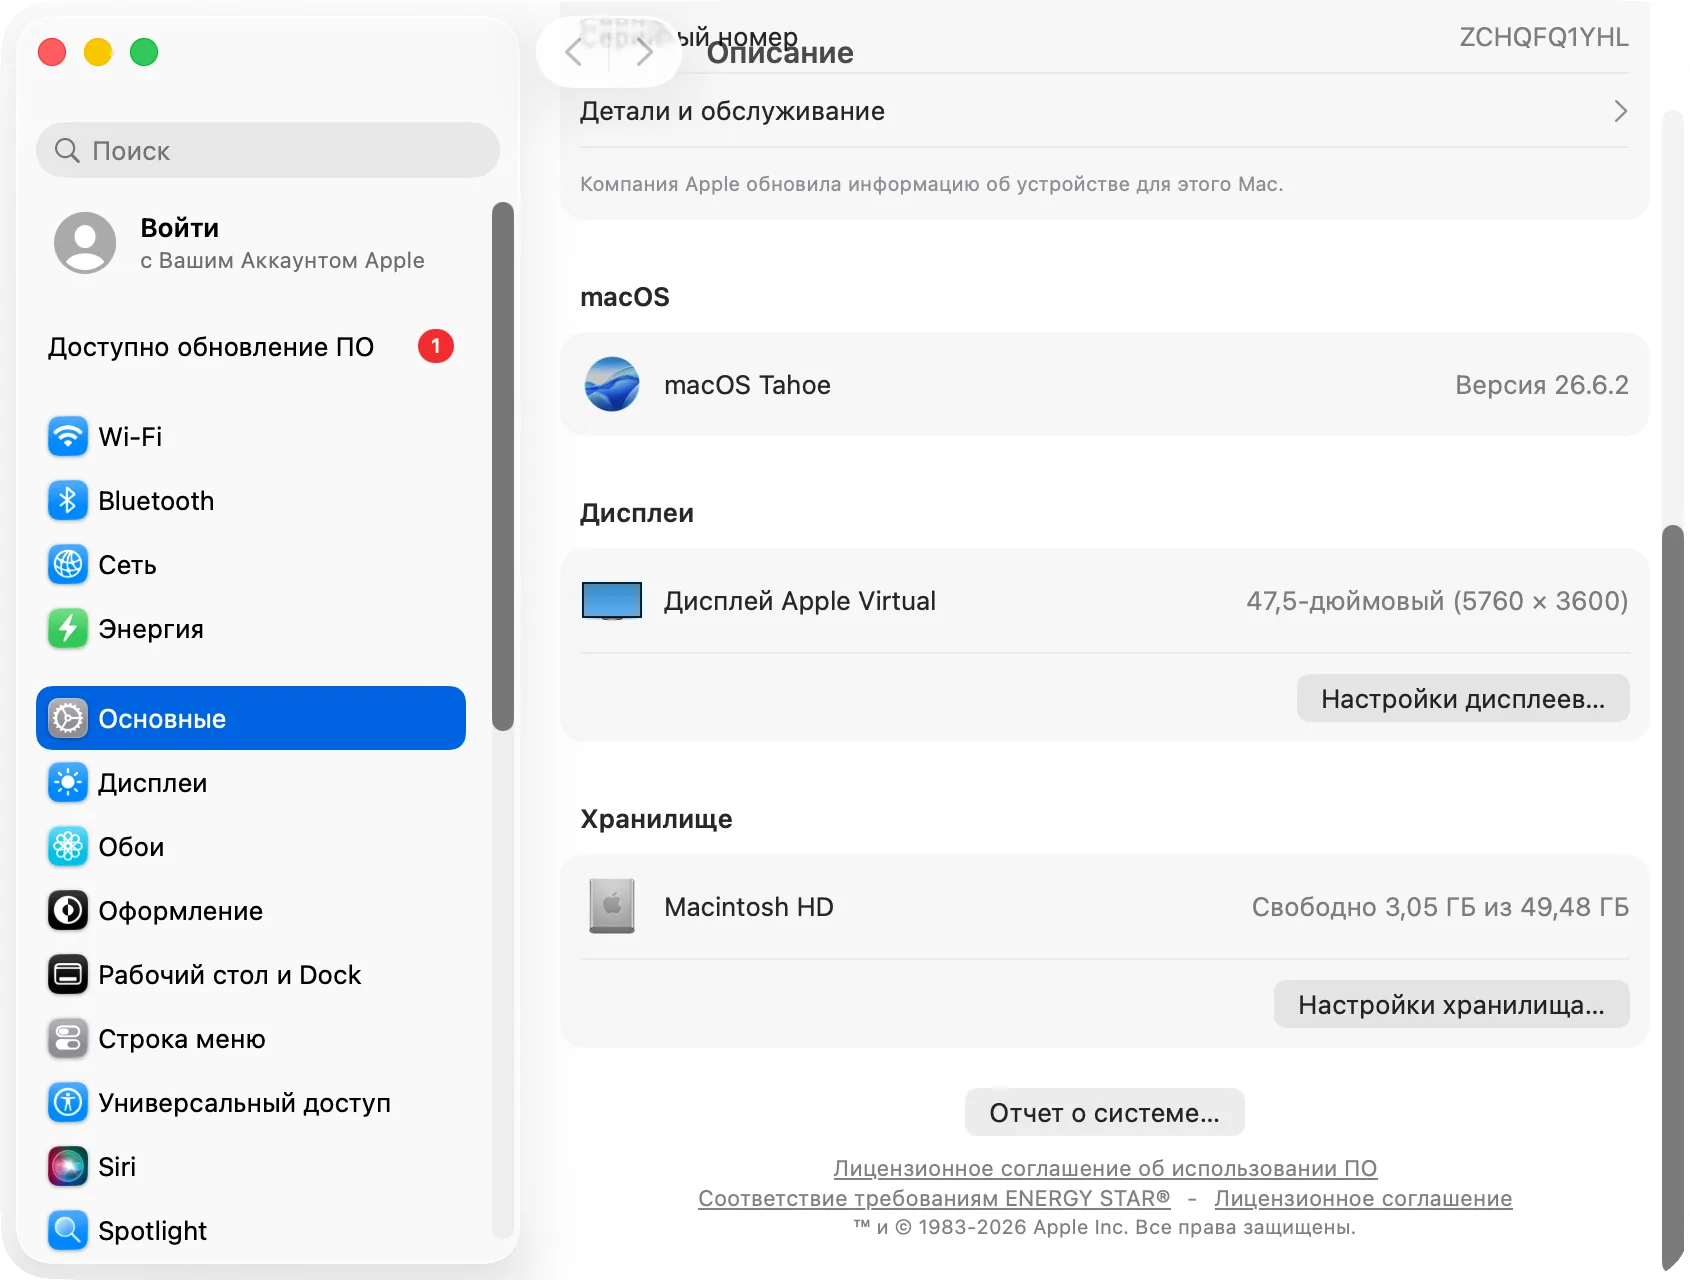This screenshot has height=1280, width=1690.
Task: Click the sidebar vertical scrollbar
Action: click(503, 467)
